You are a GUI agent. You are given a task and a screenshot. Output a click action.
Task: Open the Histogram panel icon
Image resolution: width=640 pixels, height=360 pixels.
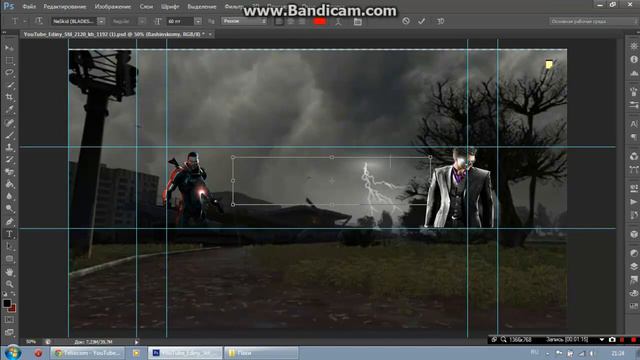[634, 73]
